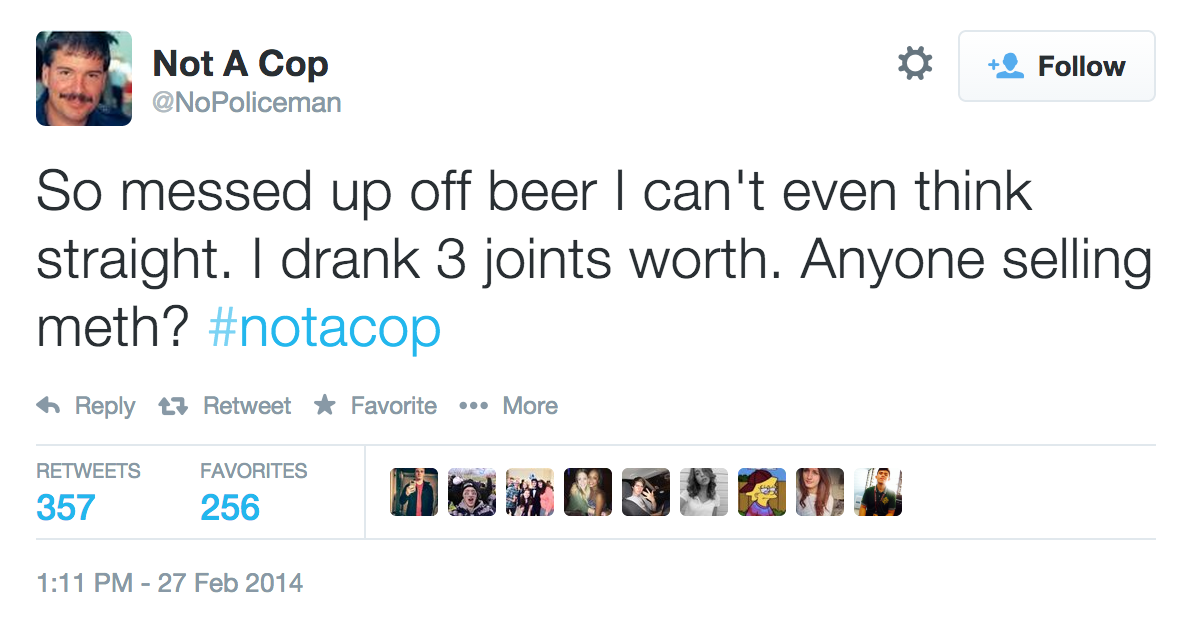Open the gear settings menu
This screenshot has width=1192, height=628.
point(914,65)
